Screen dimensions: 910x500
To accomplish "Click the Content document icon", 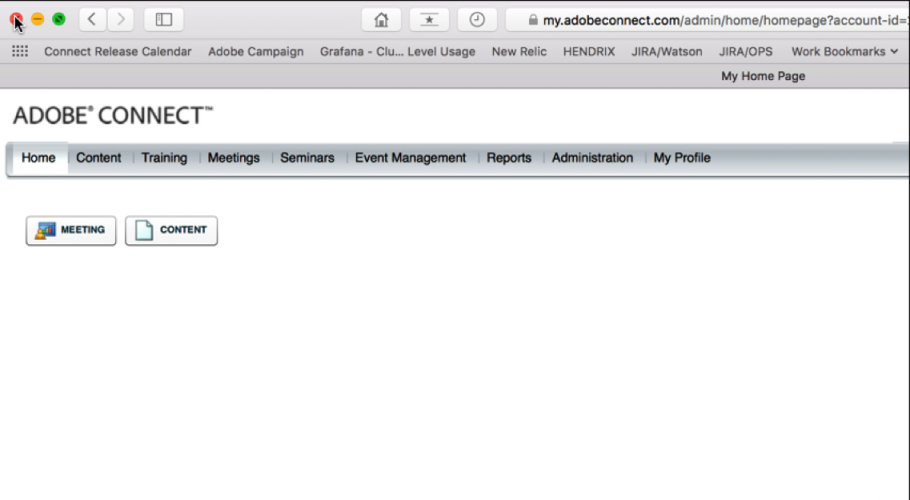I will (144, 230).
